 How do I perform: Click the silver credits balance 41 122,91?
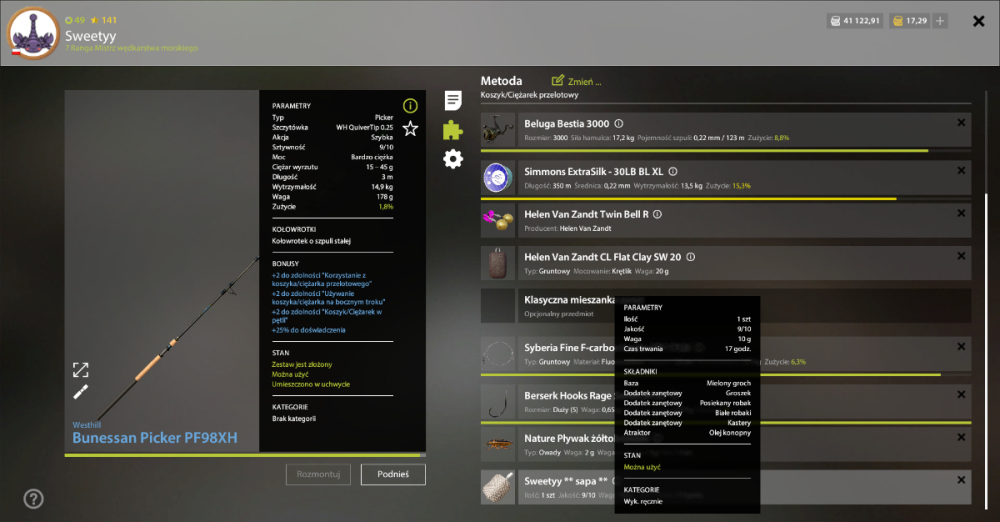(x=855, y=21)
